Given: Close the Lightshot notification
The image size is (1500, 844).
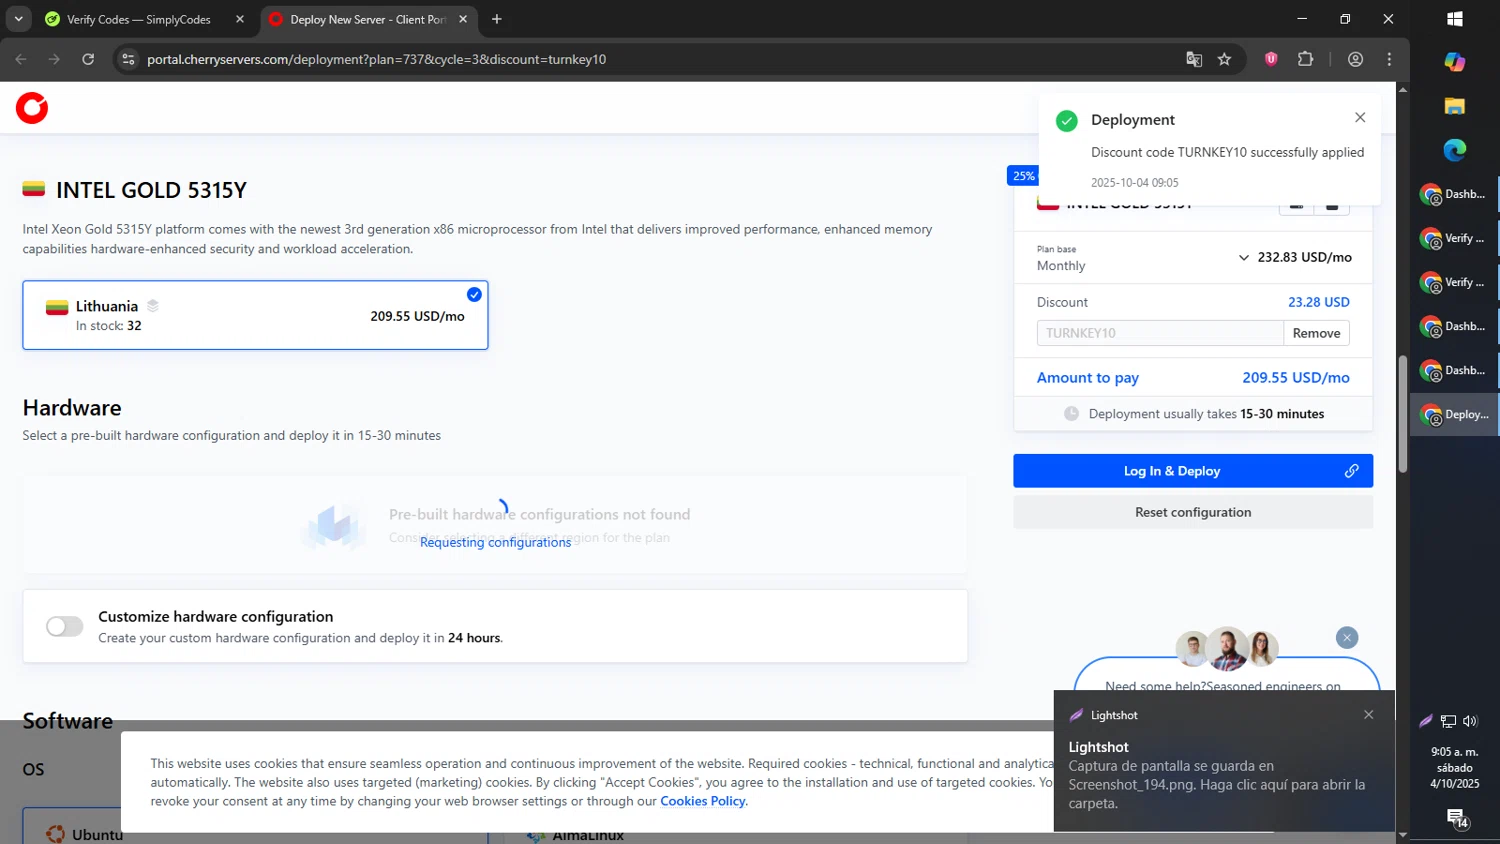Looking at the screenshot, I should (x=1368, y=715).
